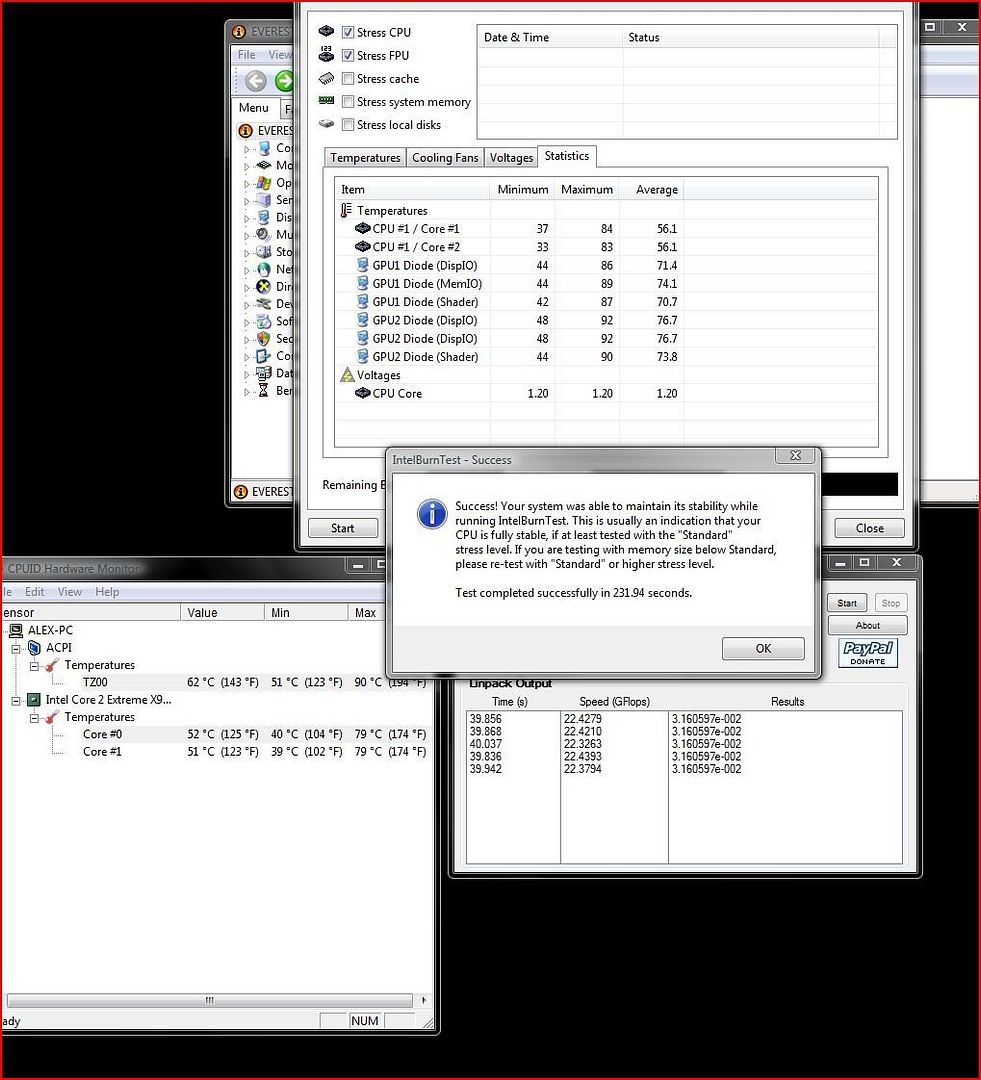Select the Network globe icon in EVEREST
Image resolution: width=981 pixels, height=1080 pixels.
(264, 269)
